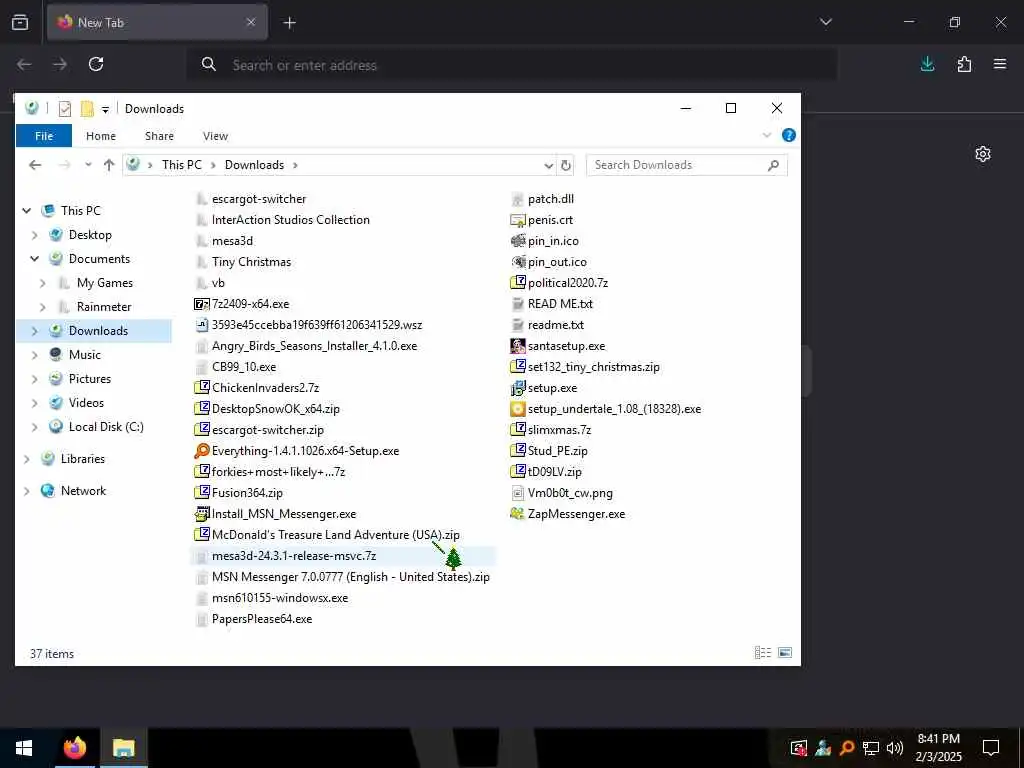Click Firefox icon on the taskbar

click(x=74, y=748)
